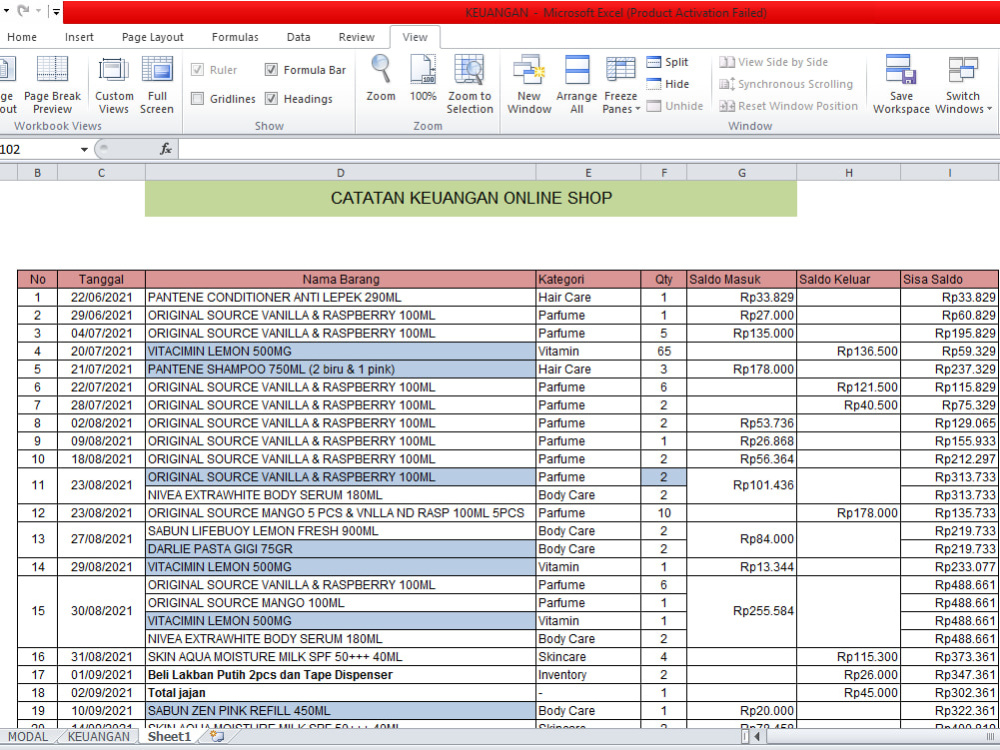The width and height of the screenshot is (1000, 750).
Task: Click Save Workspace icon
Action: coord(901,70)
